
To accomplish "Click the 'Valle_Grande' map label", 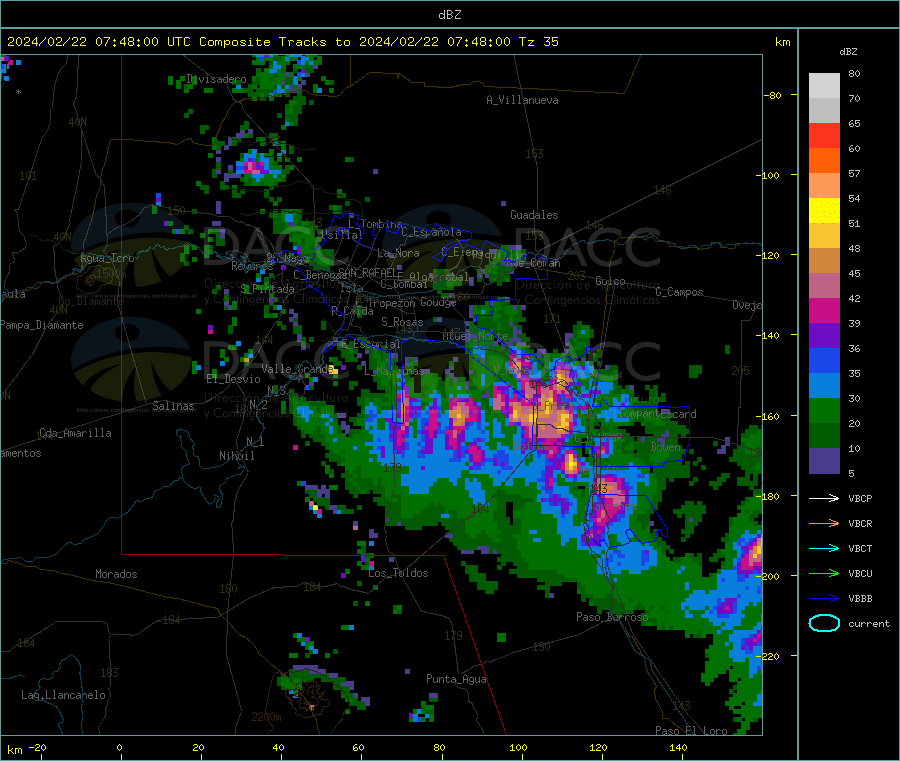I will [x=297, y=369].
